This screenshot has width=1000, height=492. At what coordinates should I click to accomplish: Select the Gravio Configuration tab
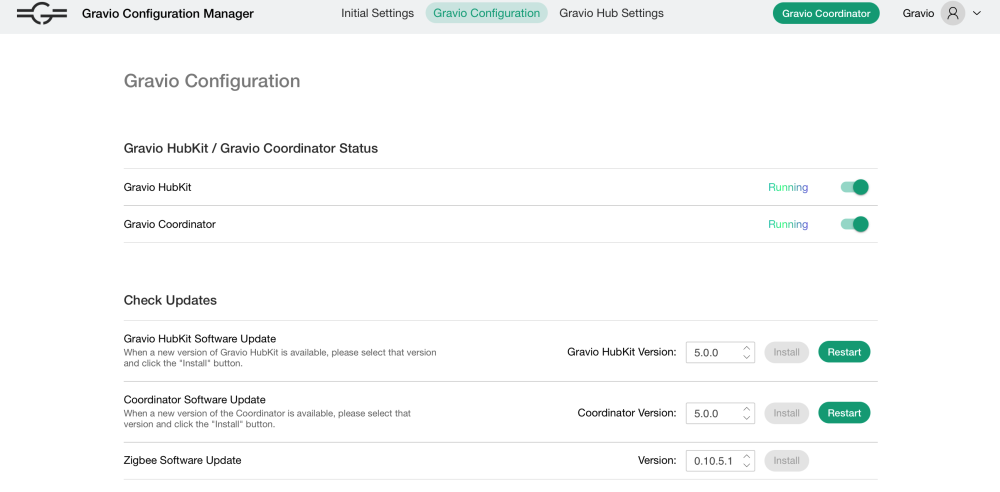487,14
